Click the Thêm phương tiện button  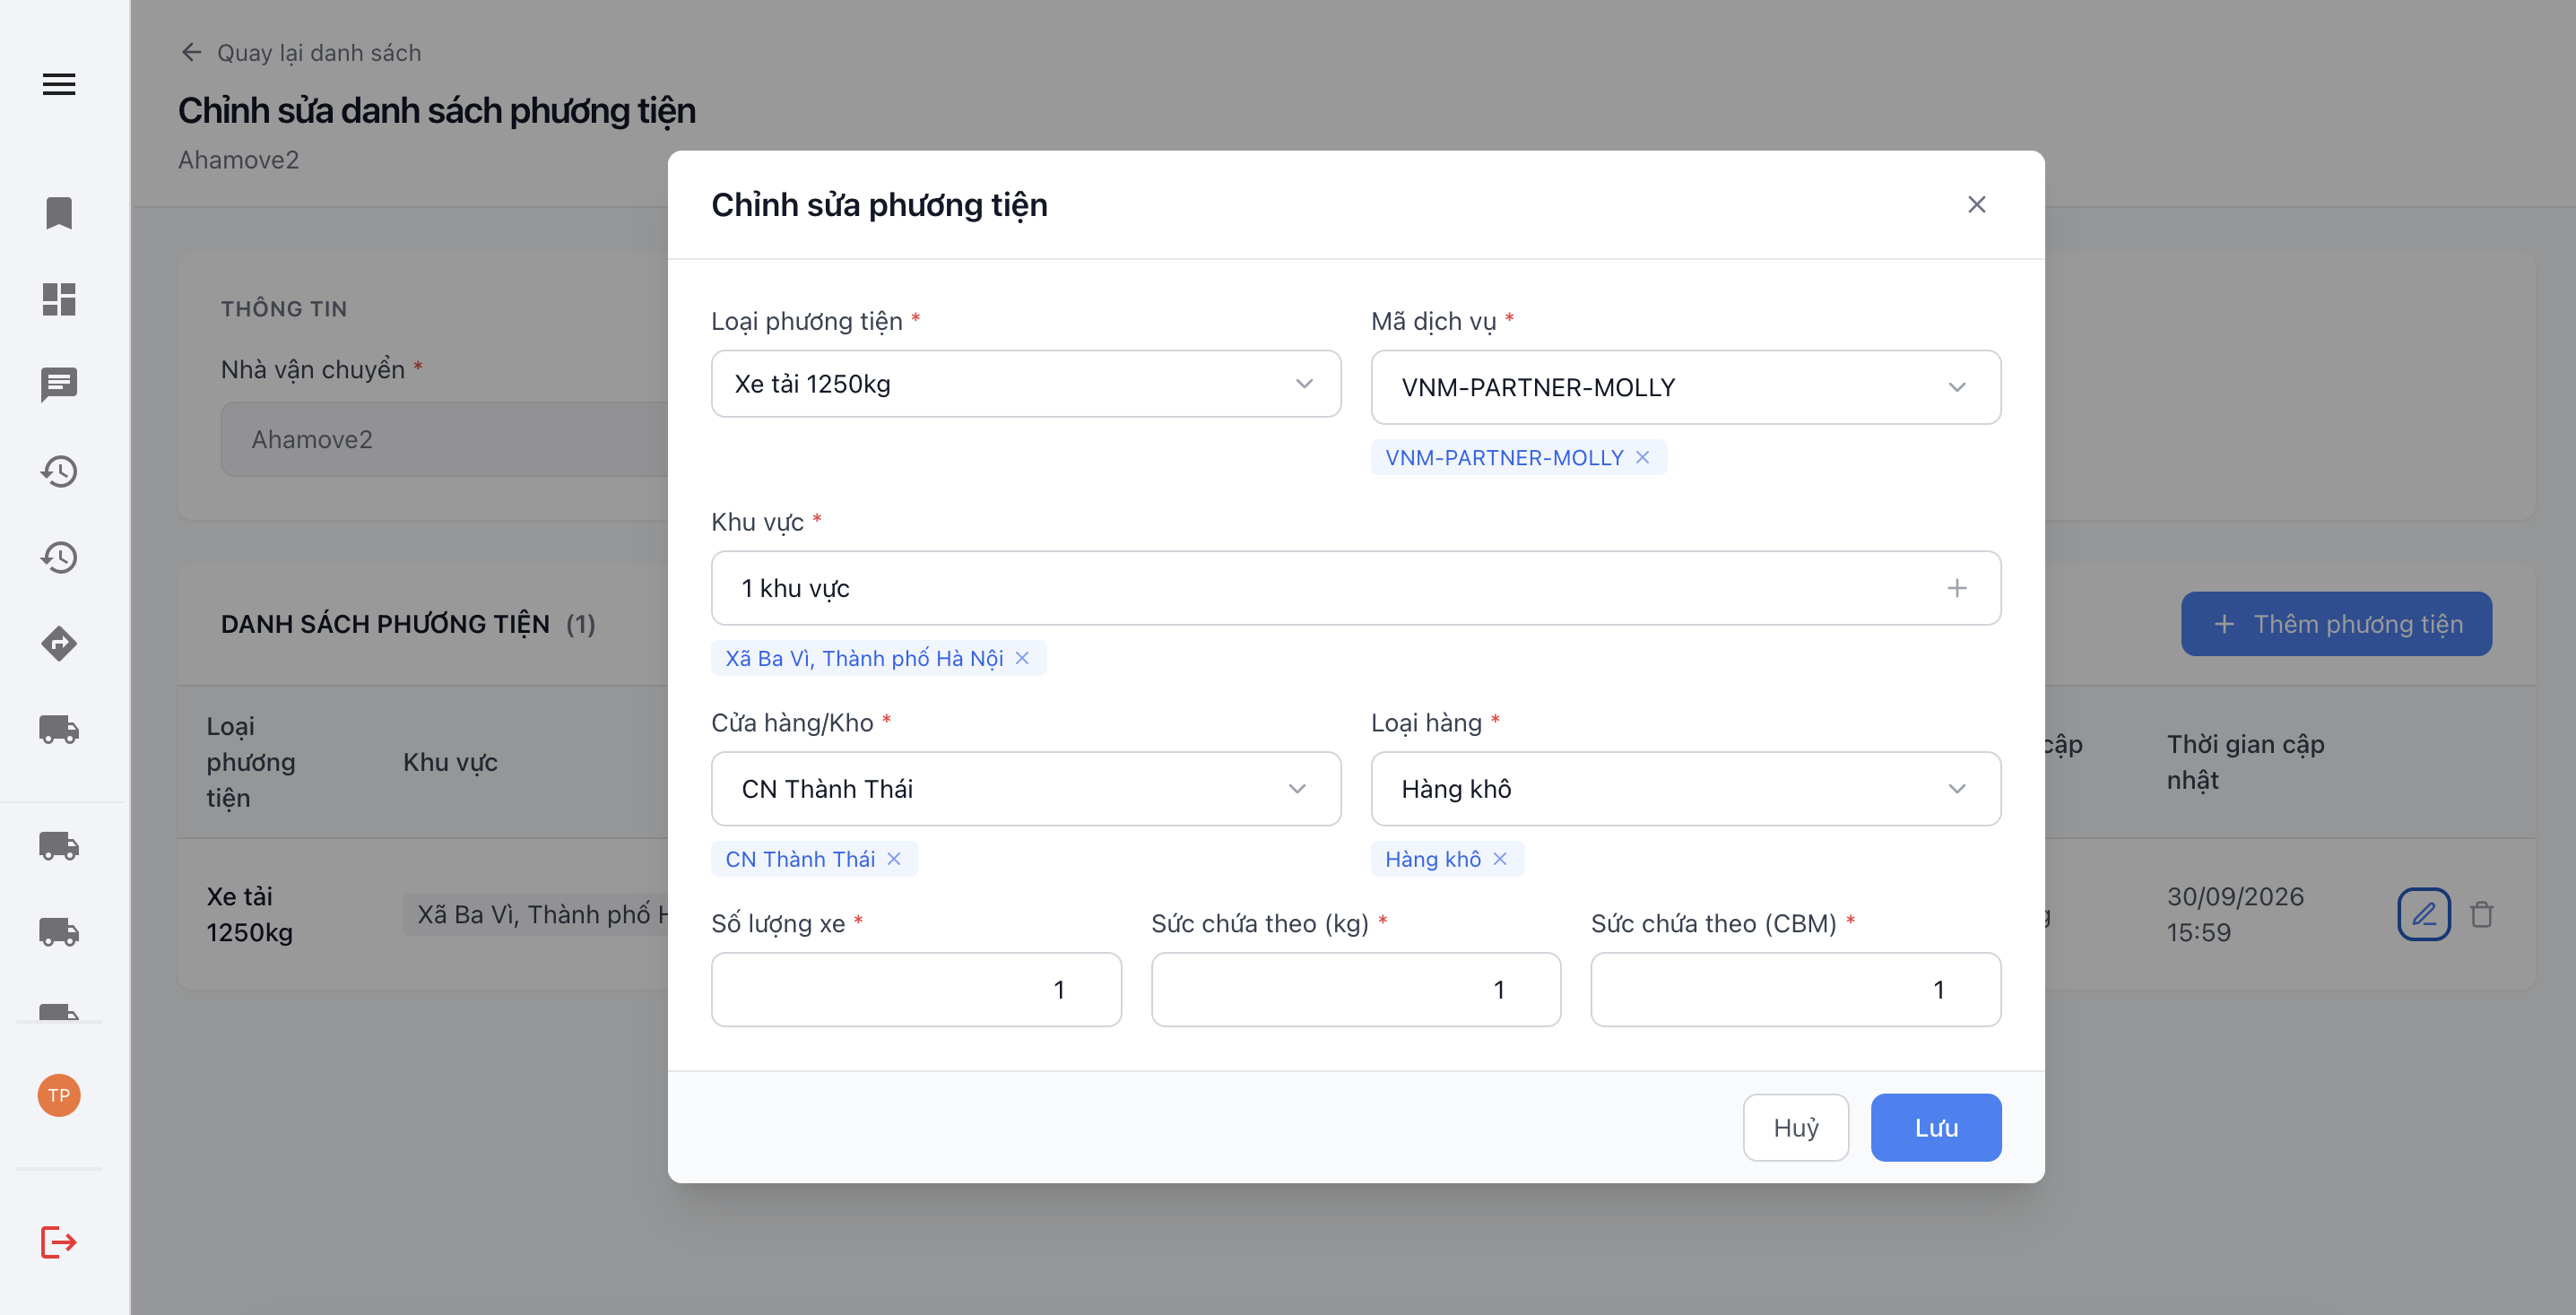click(x=2337, y=624)
